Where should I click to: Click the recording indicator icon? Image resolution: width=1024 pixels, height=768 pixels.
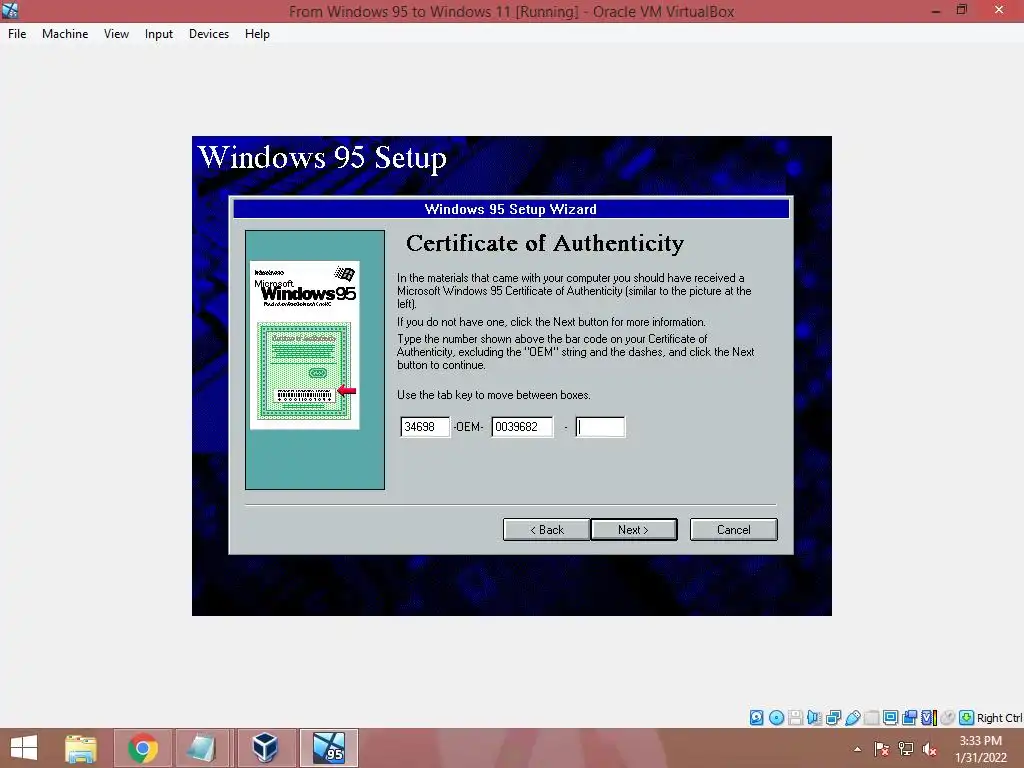click(909, 718)
